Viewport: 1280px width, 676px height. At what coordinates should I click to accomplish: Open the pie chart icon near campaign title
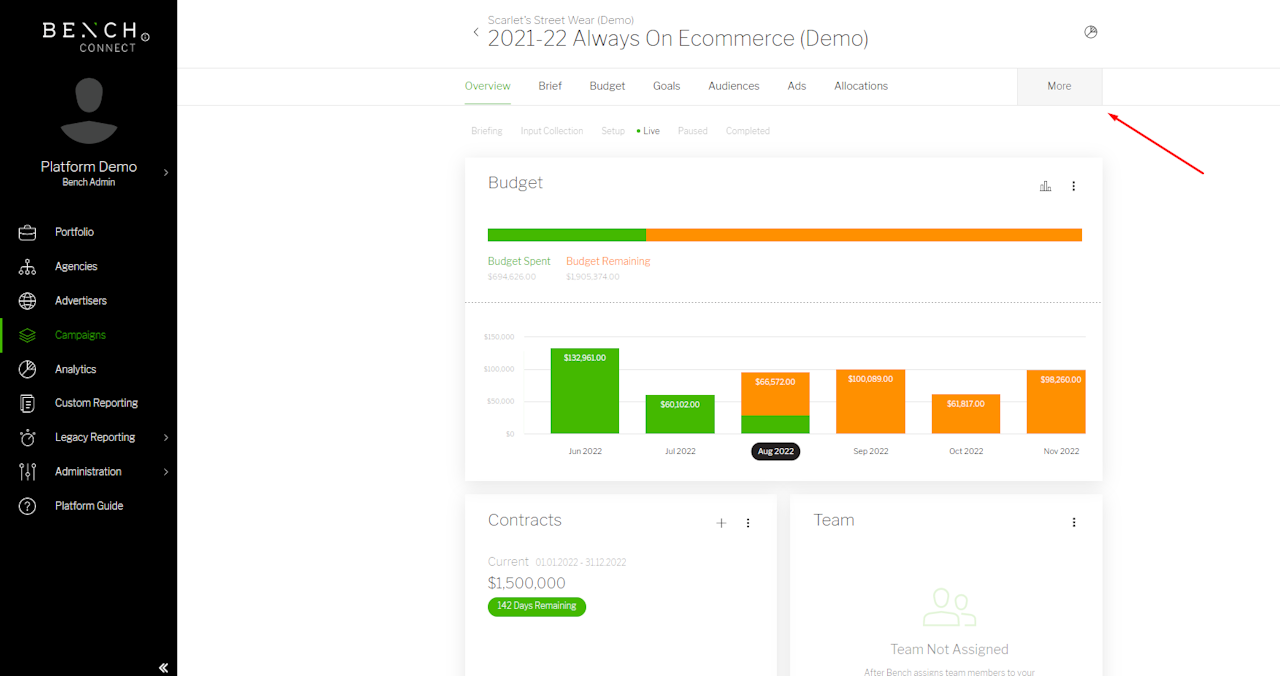coord(1091,32)
